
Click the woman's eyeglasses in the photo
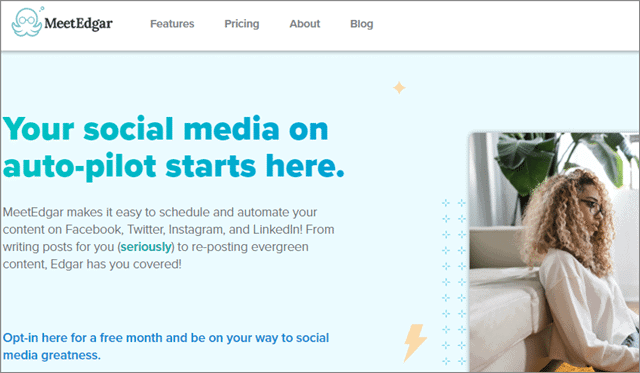tap(593, 206)
